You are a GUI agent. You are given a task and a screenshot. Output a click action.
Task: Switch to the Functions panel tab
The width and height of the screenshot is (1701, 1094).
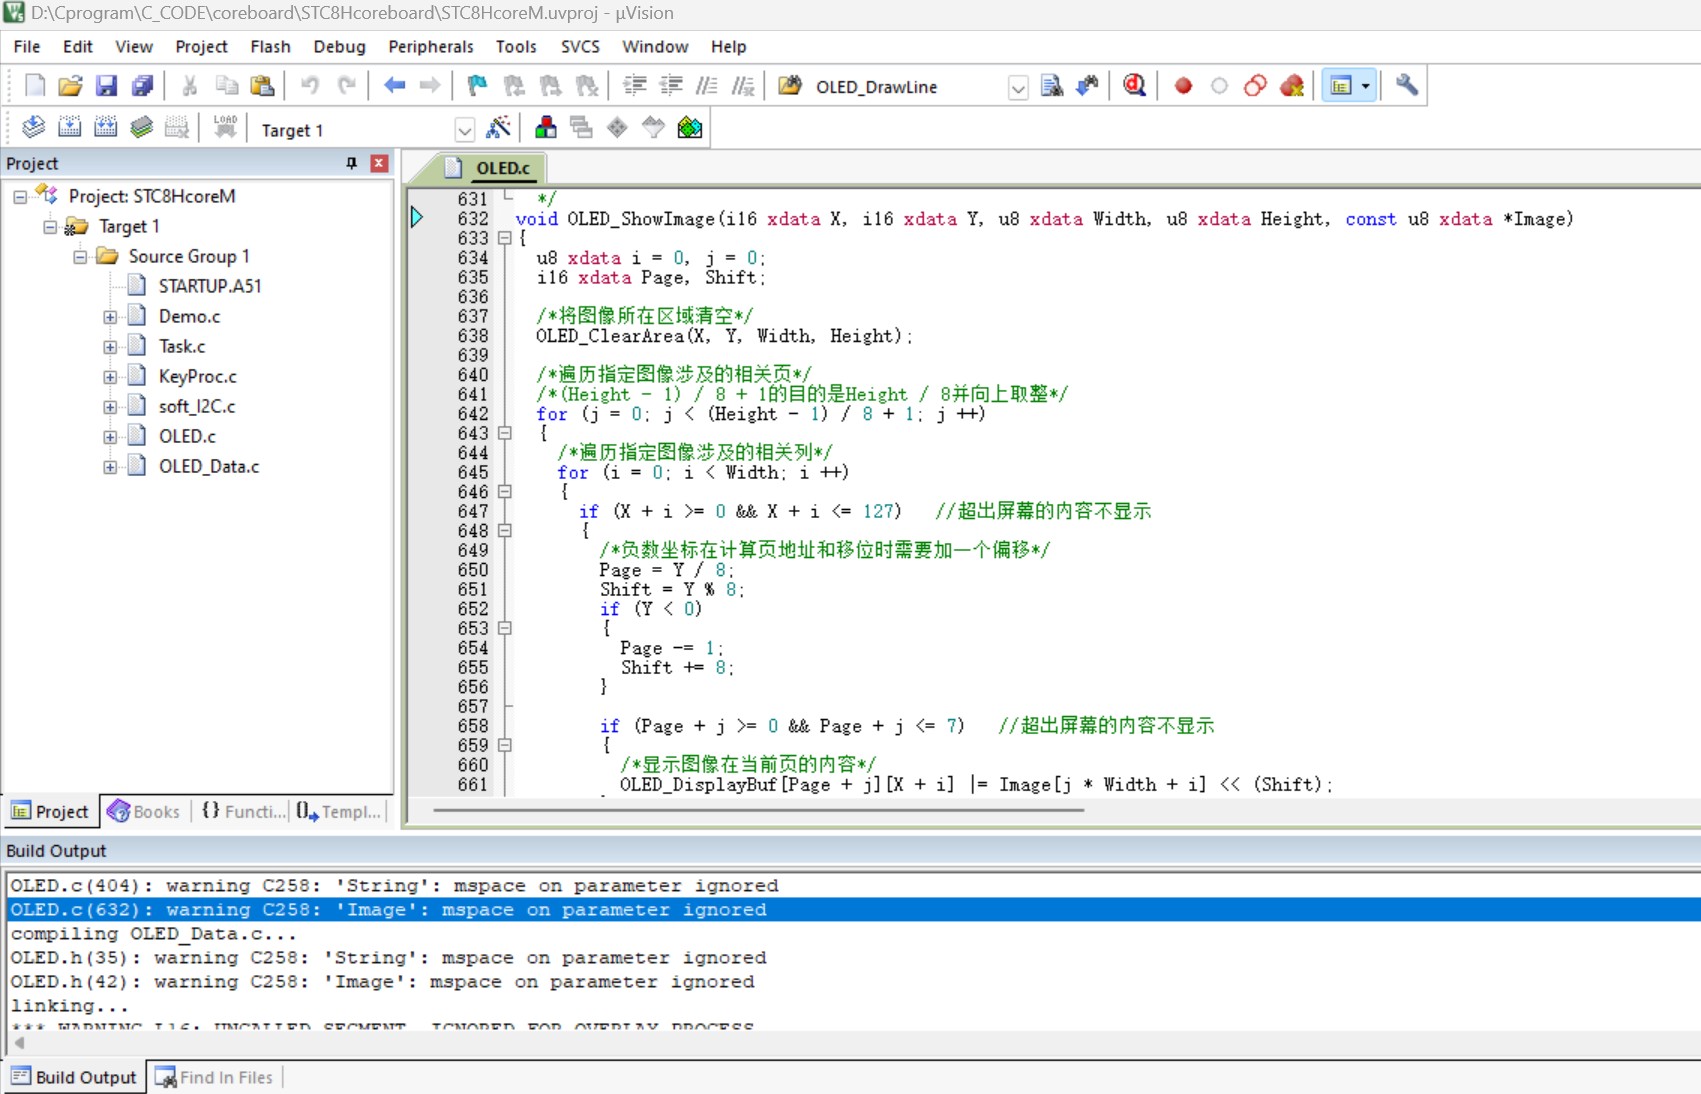(243, 811)
